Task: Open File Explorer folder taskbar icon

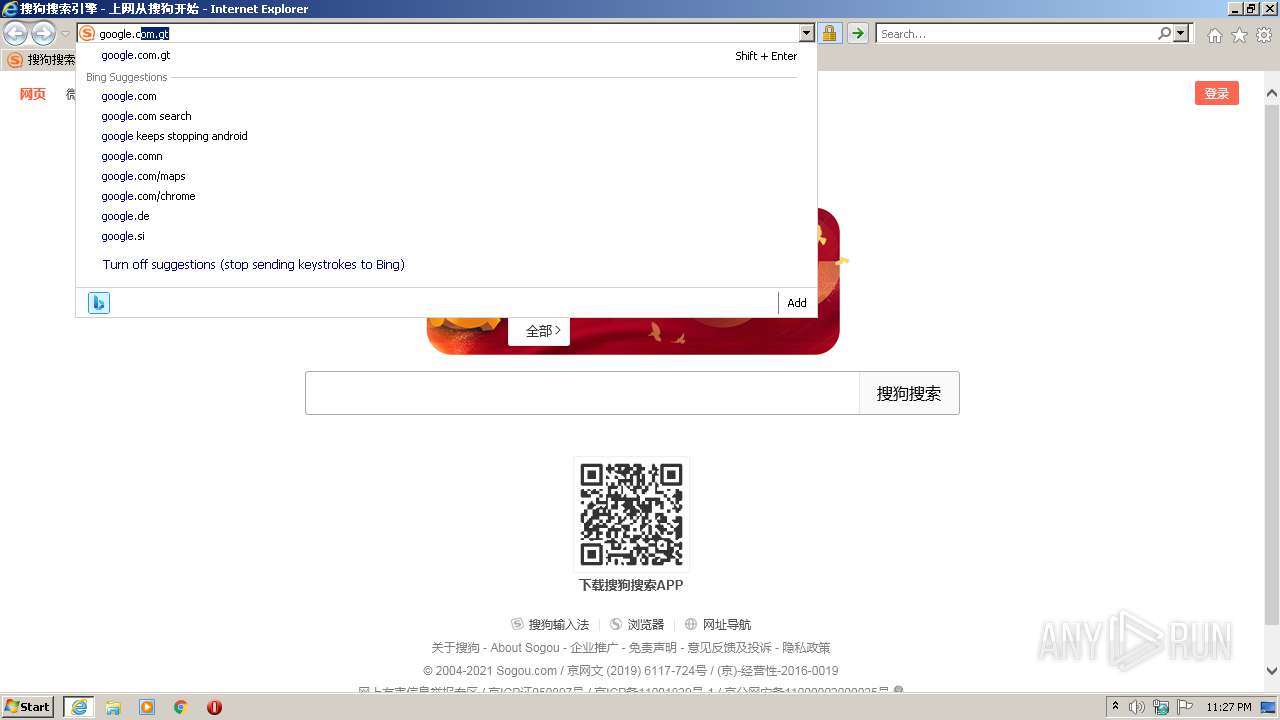Action: pos(113,707)
